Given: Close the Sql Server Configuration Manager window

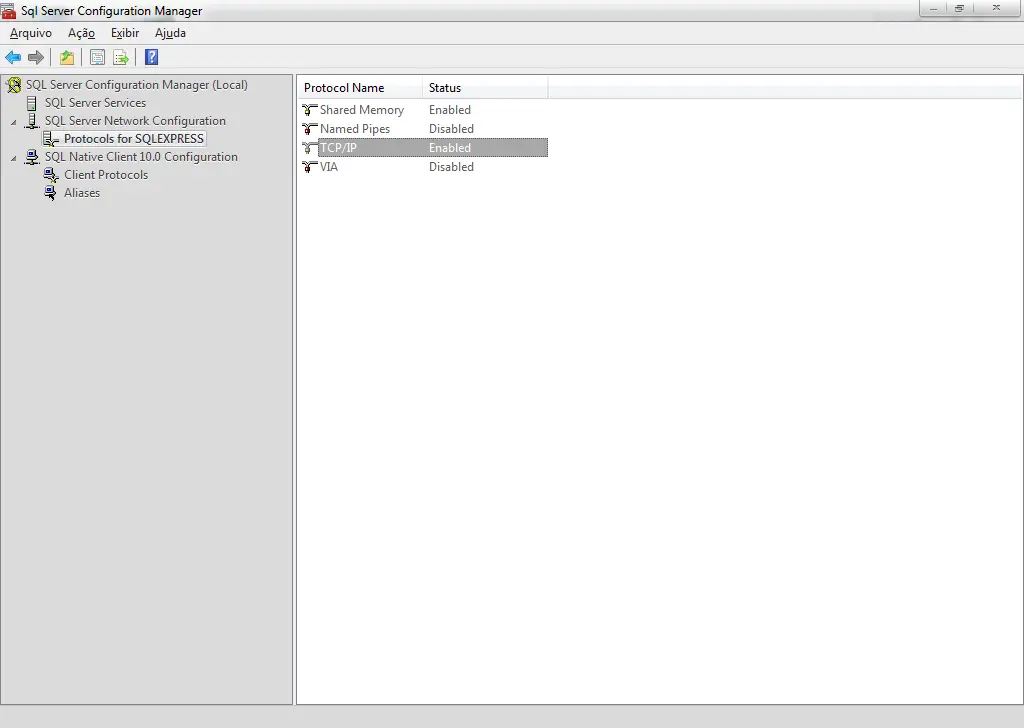Looking at the screenshot, I should point(997,8).
